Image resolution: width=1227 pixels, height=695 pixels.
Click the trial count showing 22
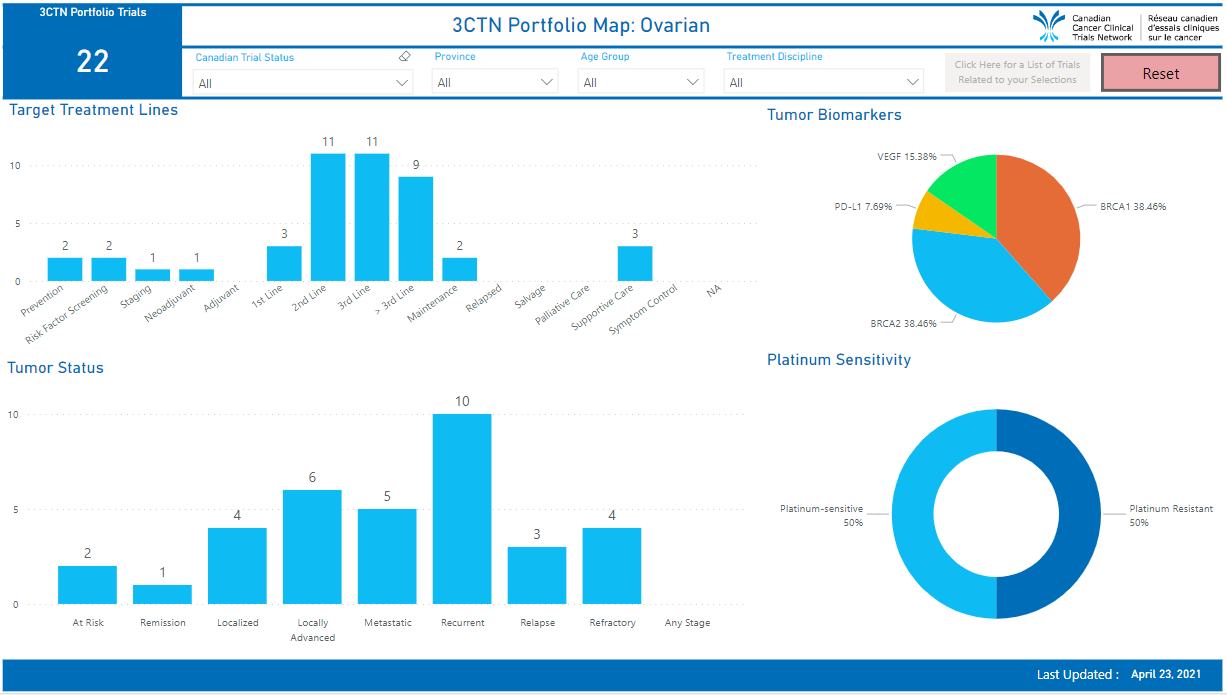click(x=92, y=62)
